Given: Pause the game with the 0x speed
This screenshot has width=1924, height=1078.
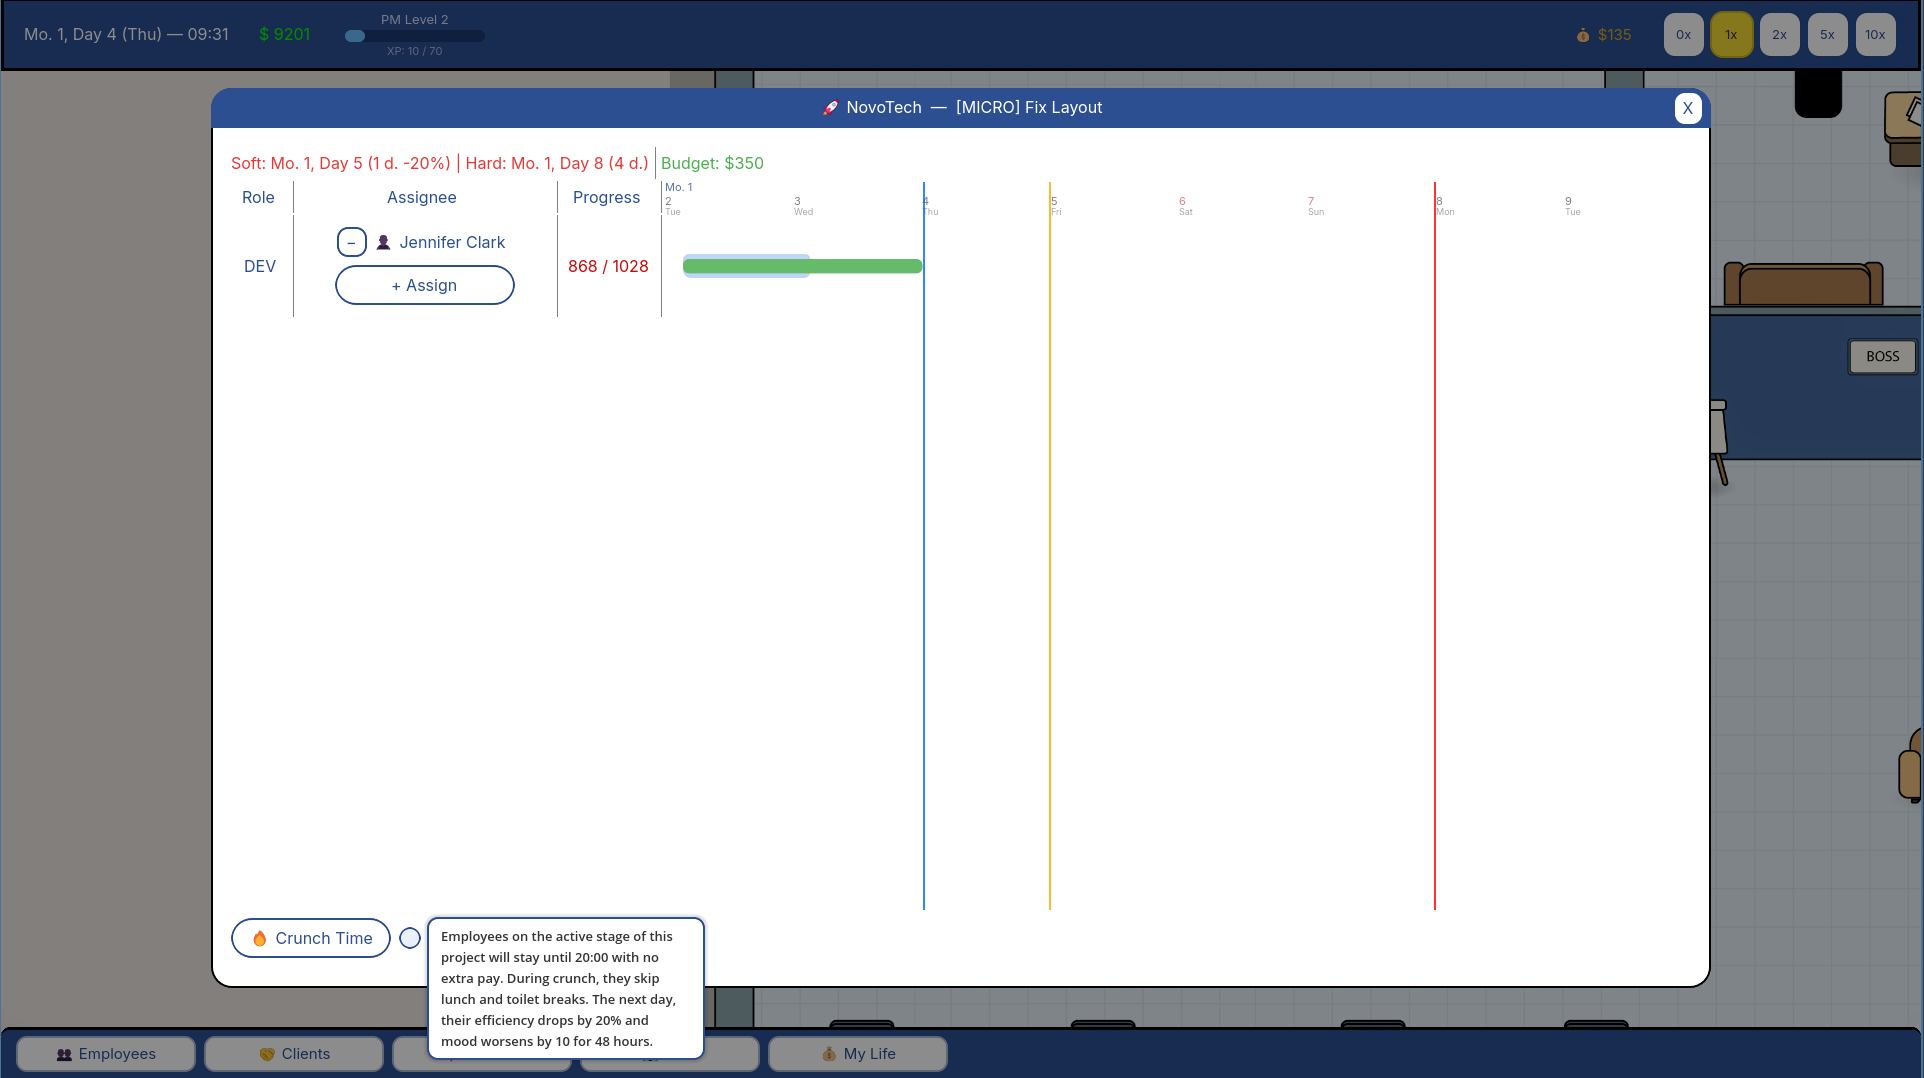Looking at the screenshot, I should [x=1684, y=35].
